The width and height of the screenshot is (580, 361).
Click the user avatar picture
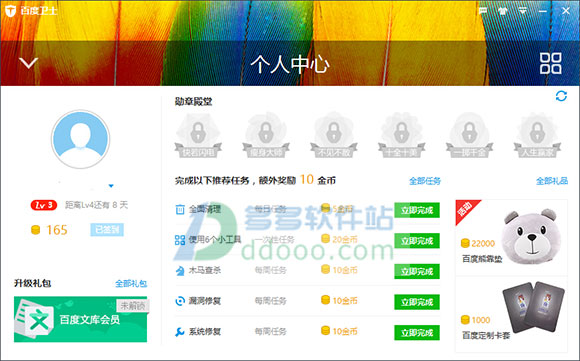(80, 139)
